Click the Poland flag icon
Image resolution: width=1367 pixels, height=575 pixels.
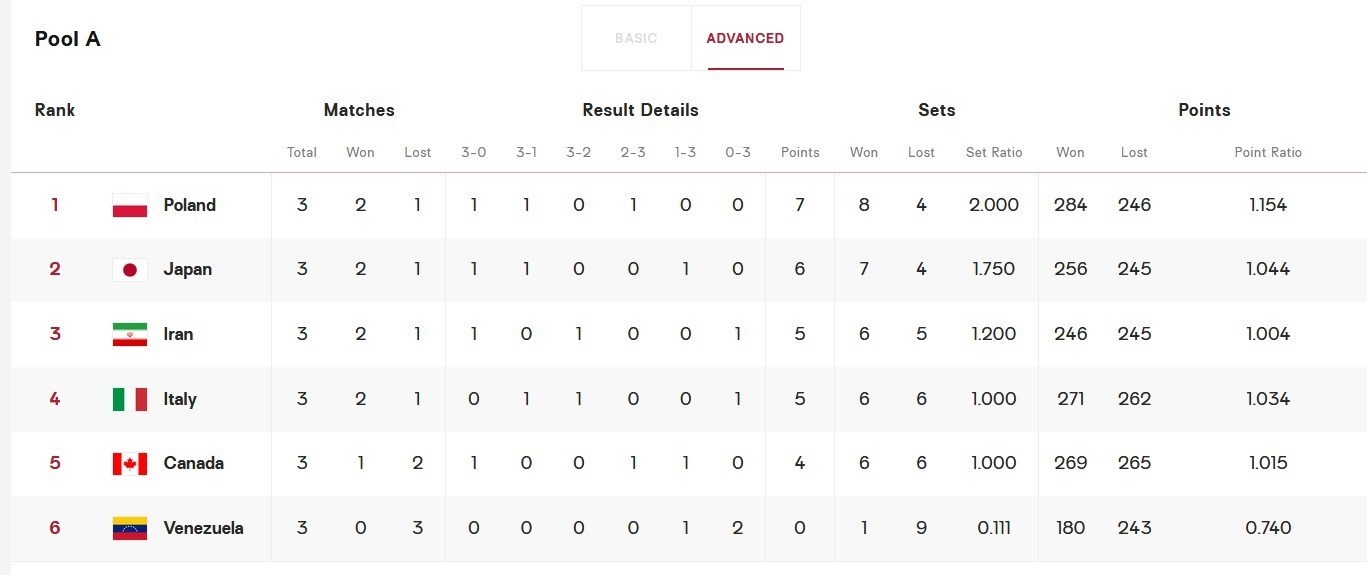coord(130,206)
